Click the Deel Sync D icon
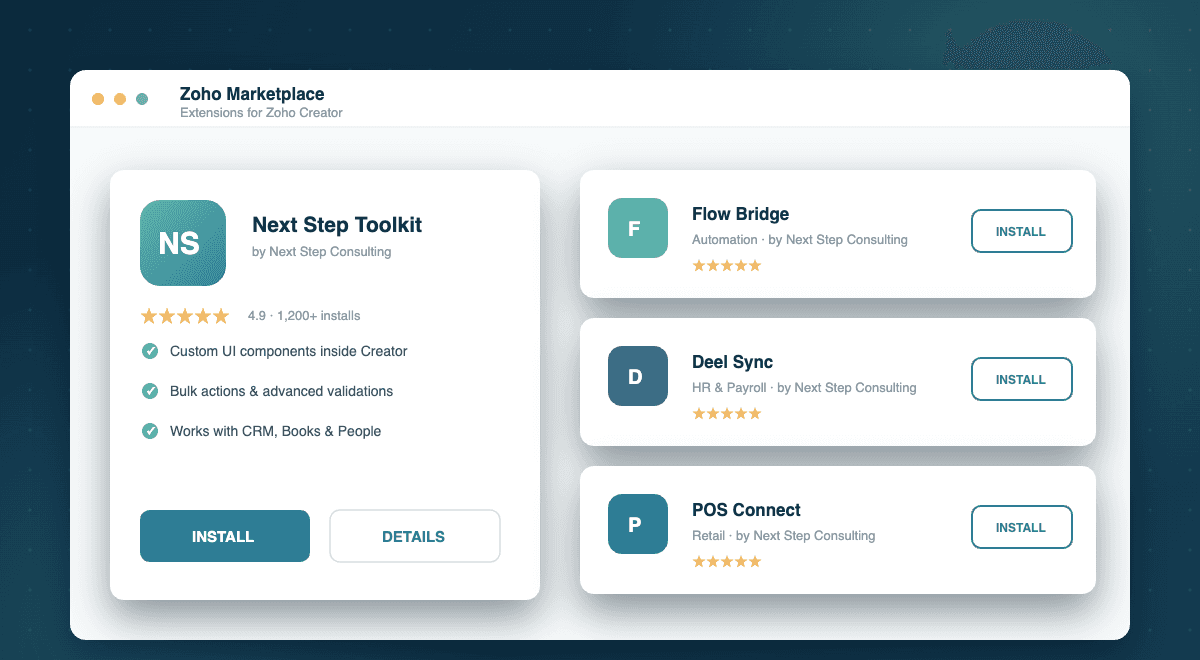 [638, 376]
